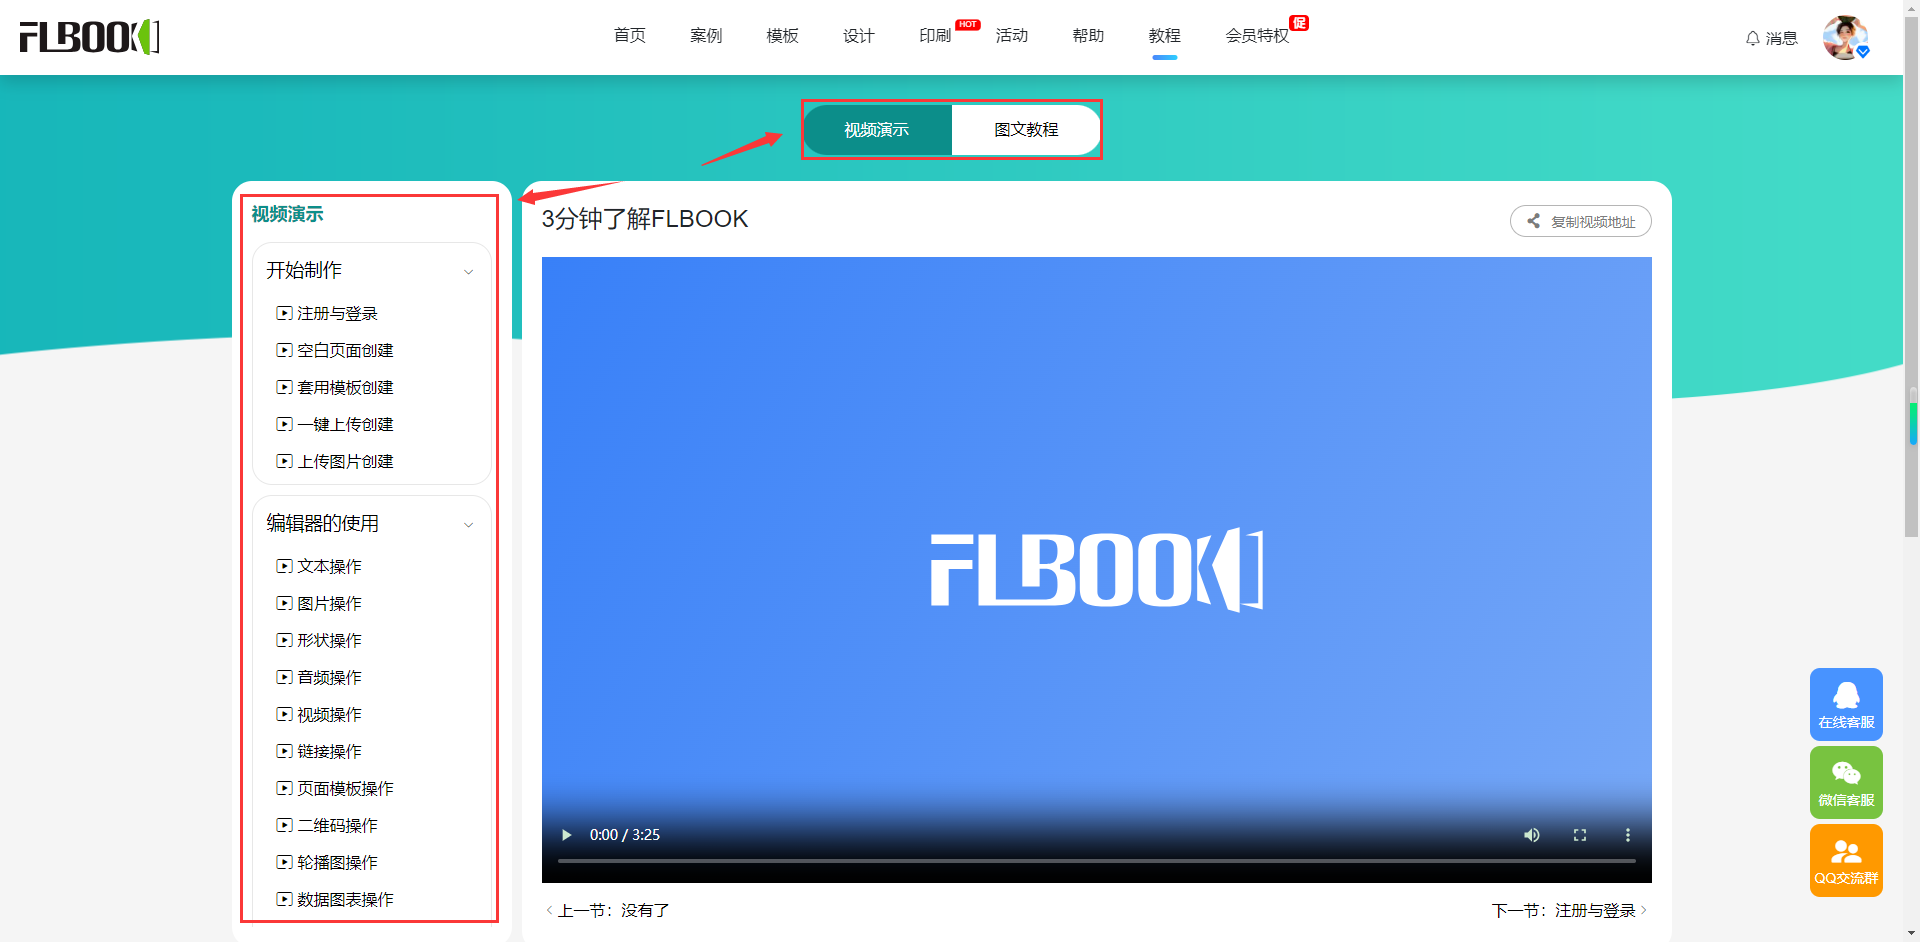Open online customer service chat widget
1920x942 pixels.
(x=1845, y=704)
